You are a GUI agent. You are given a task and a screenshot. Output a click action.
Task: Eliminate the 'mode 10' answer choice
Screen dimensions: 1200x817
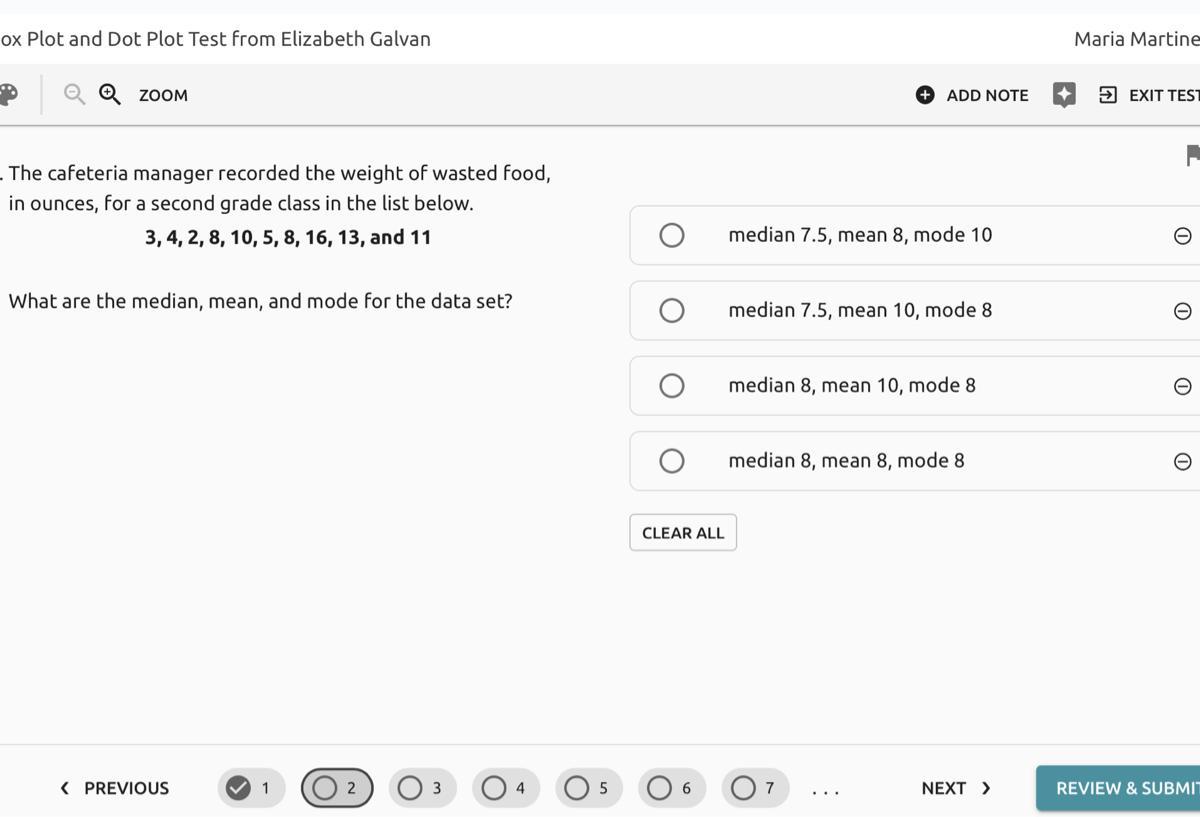pyautogui.click(x=1182, y=236)
